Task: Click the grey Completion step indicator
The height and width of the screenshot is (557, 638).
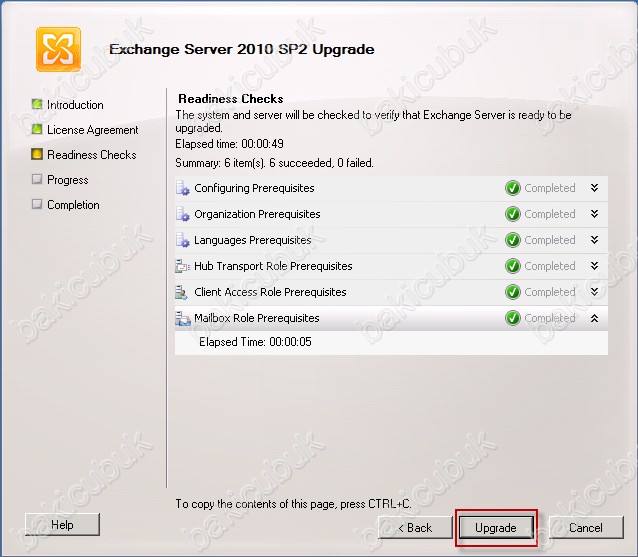Action: pyautogui.click(x=37, y=204)
